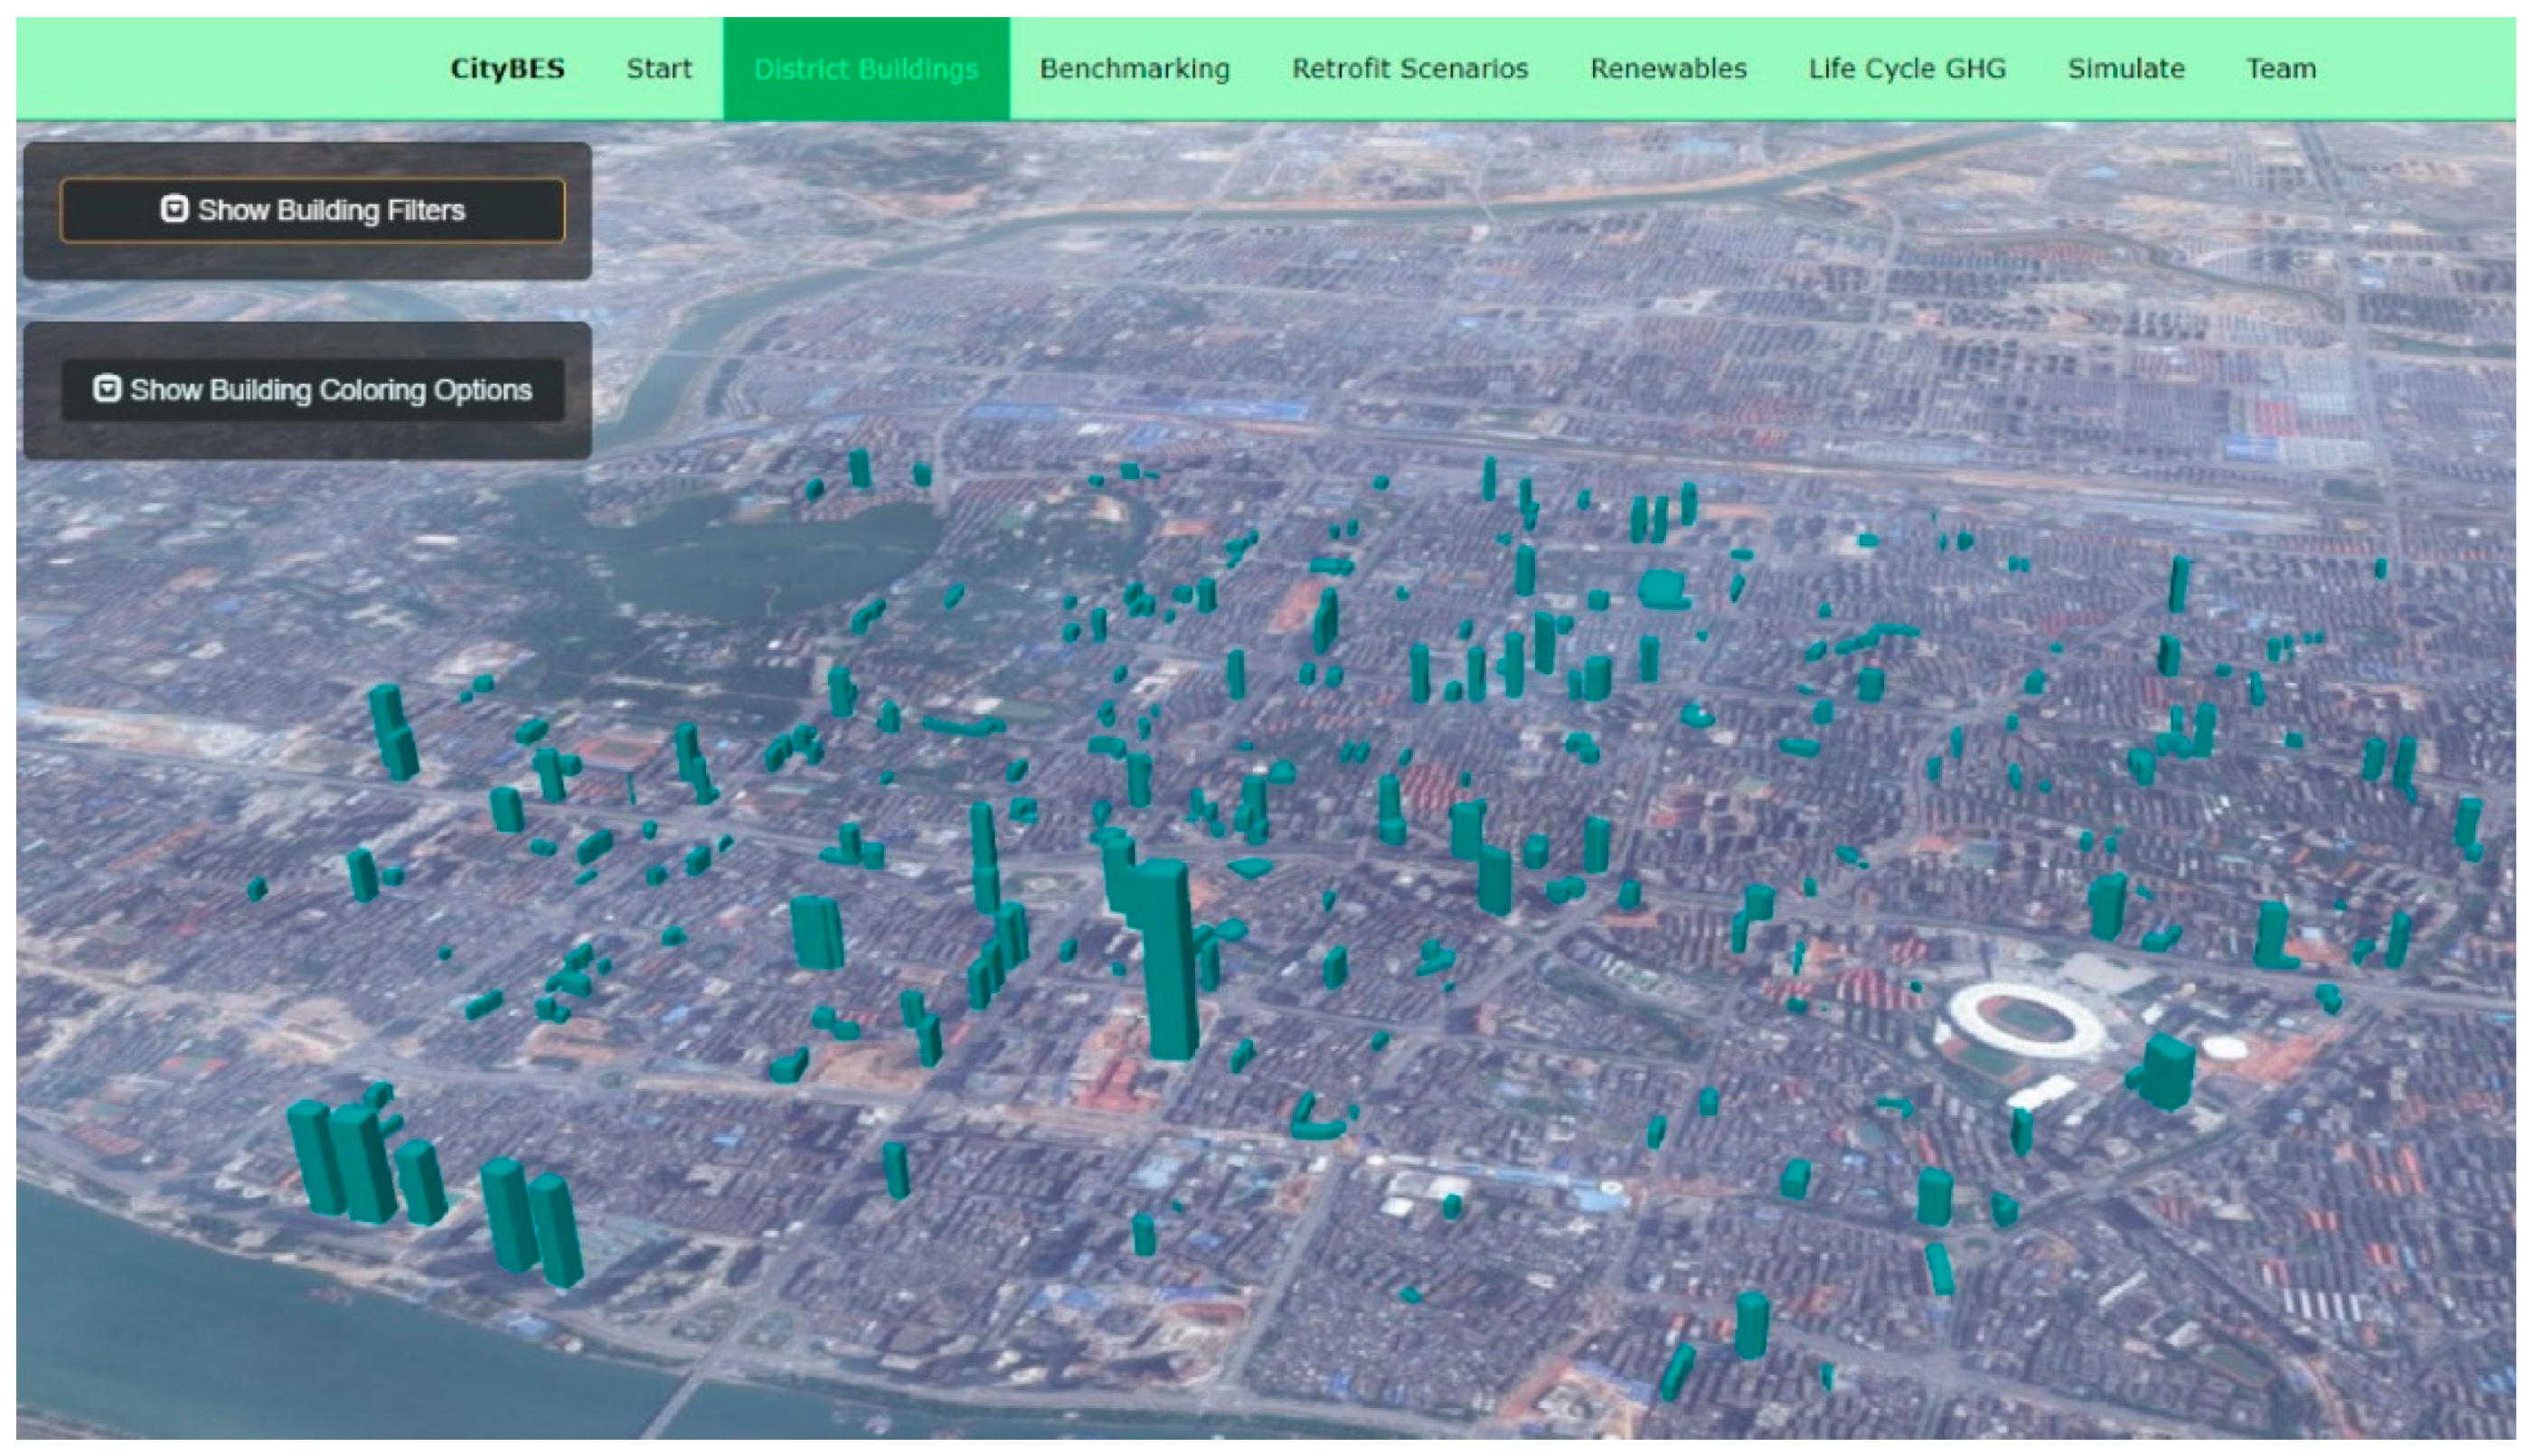2535x1456 pixels.
Task: Go to the Retrofit Scenarios page
Action: point(1409,69)
